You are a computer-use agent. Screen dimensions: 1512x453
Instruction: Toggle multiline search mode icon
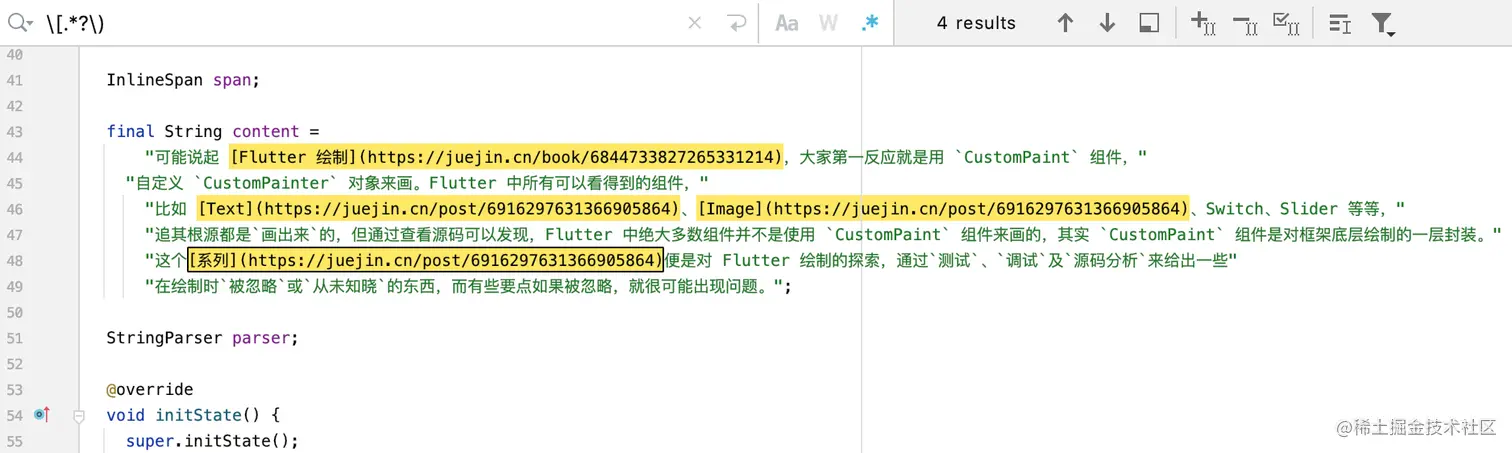pos(1340,23)
